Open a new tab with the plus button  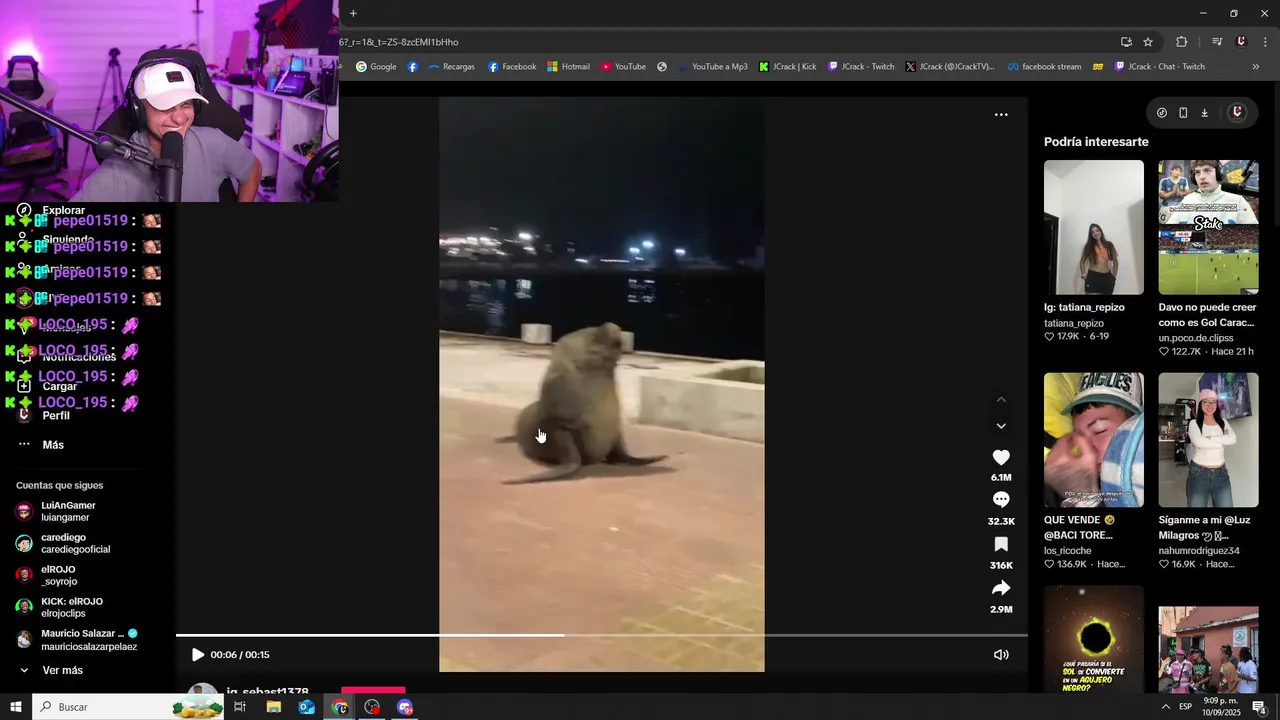(353, 13)
